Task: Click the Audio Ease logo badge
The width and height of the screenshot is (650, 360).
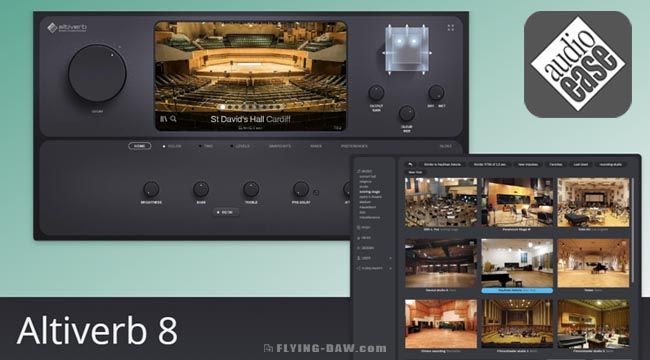Action: click(578, 64)
